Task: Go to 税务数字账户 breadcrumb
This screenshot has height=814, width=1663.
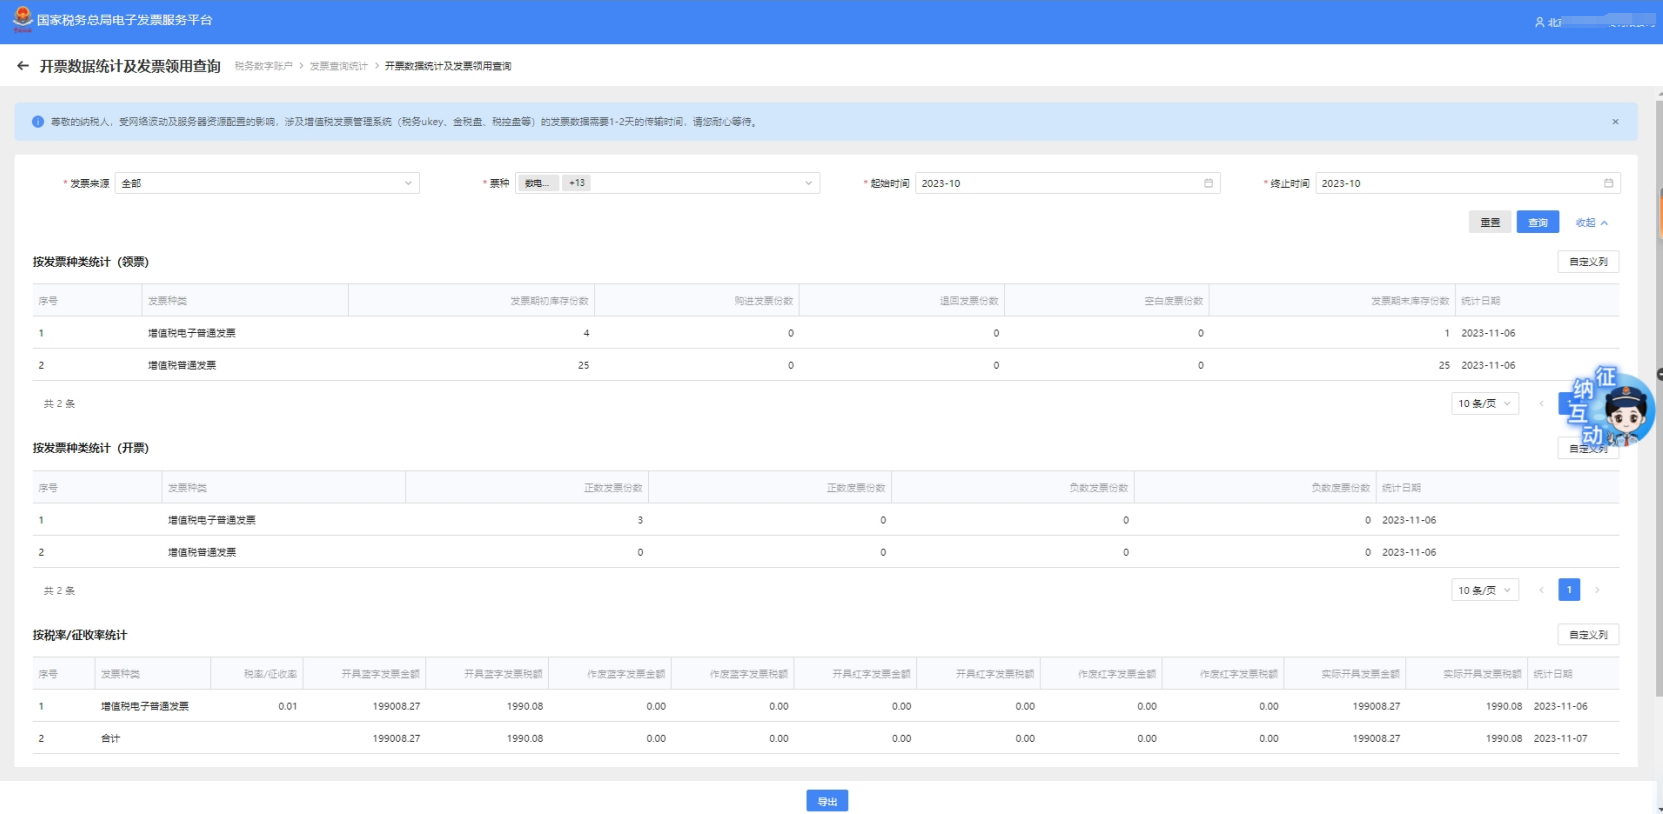Action: click(263, 66)
